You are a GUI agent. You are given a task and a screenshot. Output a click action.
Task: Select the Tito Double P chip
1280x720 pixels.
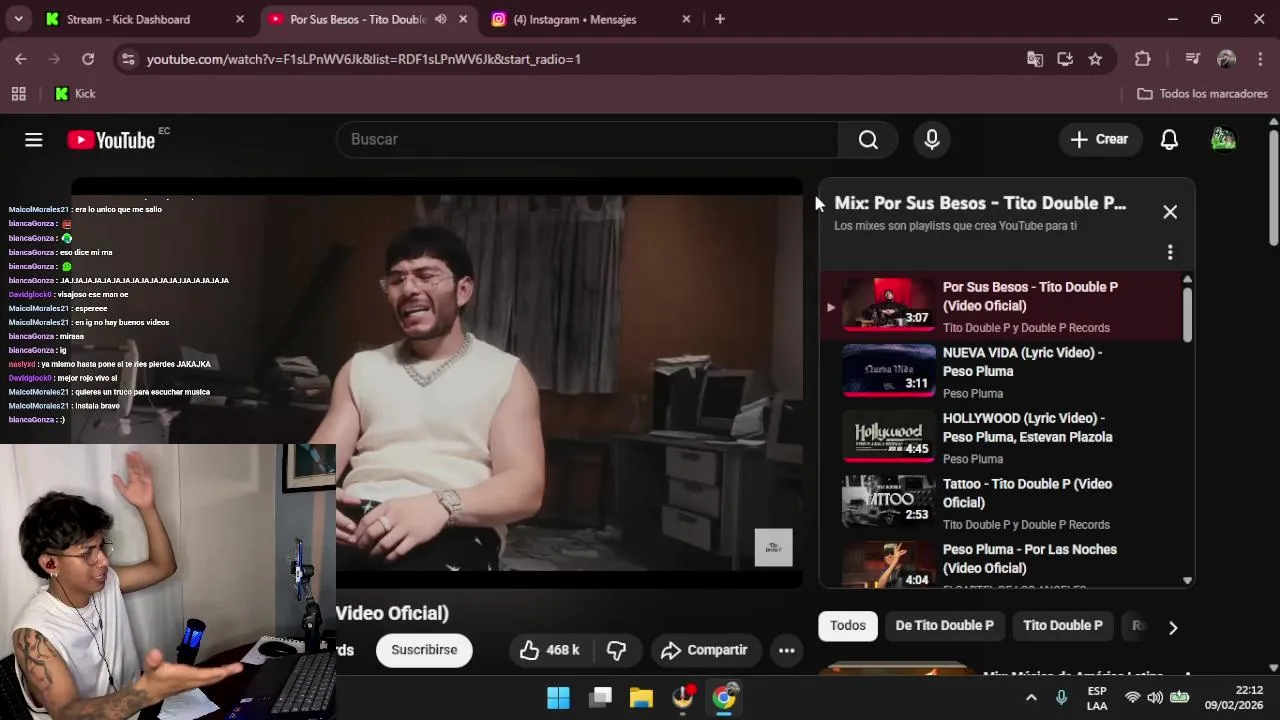(1062, 626)
